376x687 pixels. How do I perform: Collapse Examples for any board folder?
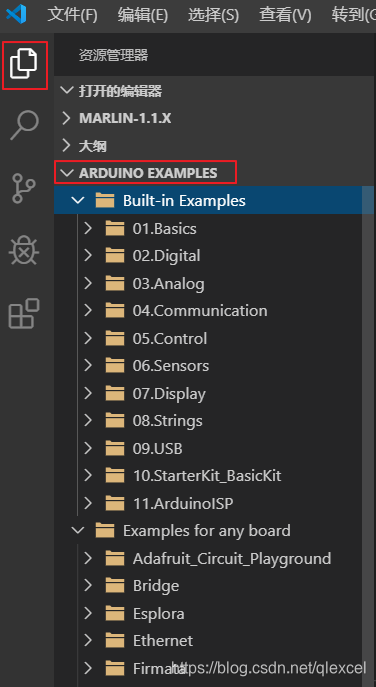click(78, 531)
